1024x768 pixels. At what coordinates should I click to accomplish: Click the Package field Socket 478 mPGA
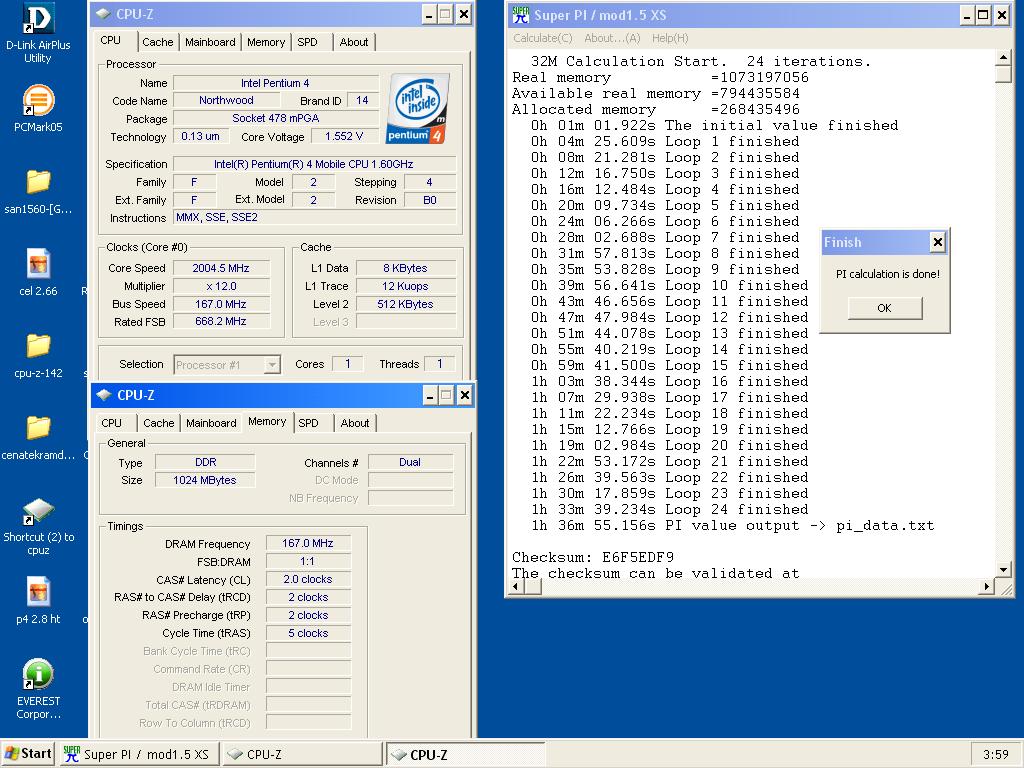276,118
